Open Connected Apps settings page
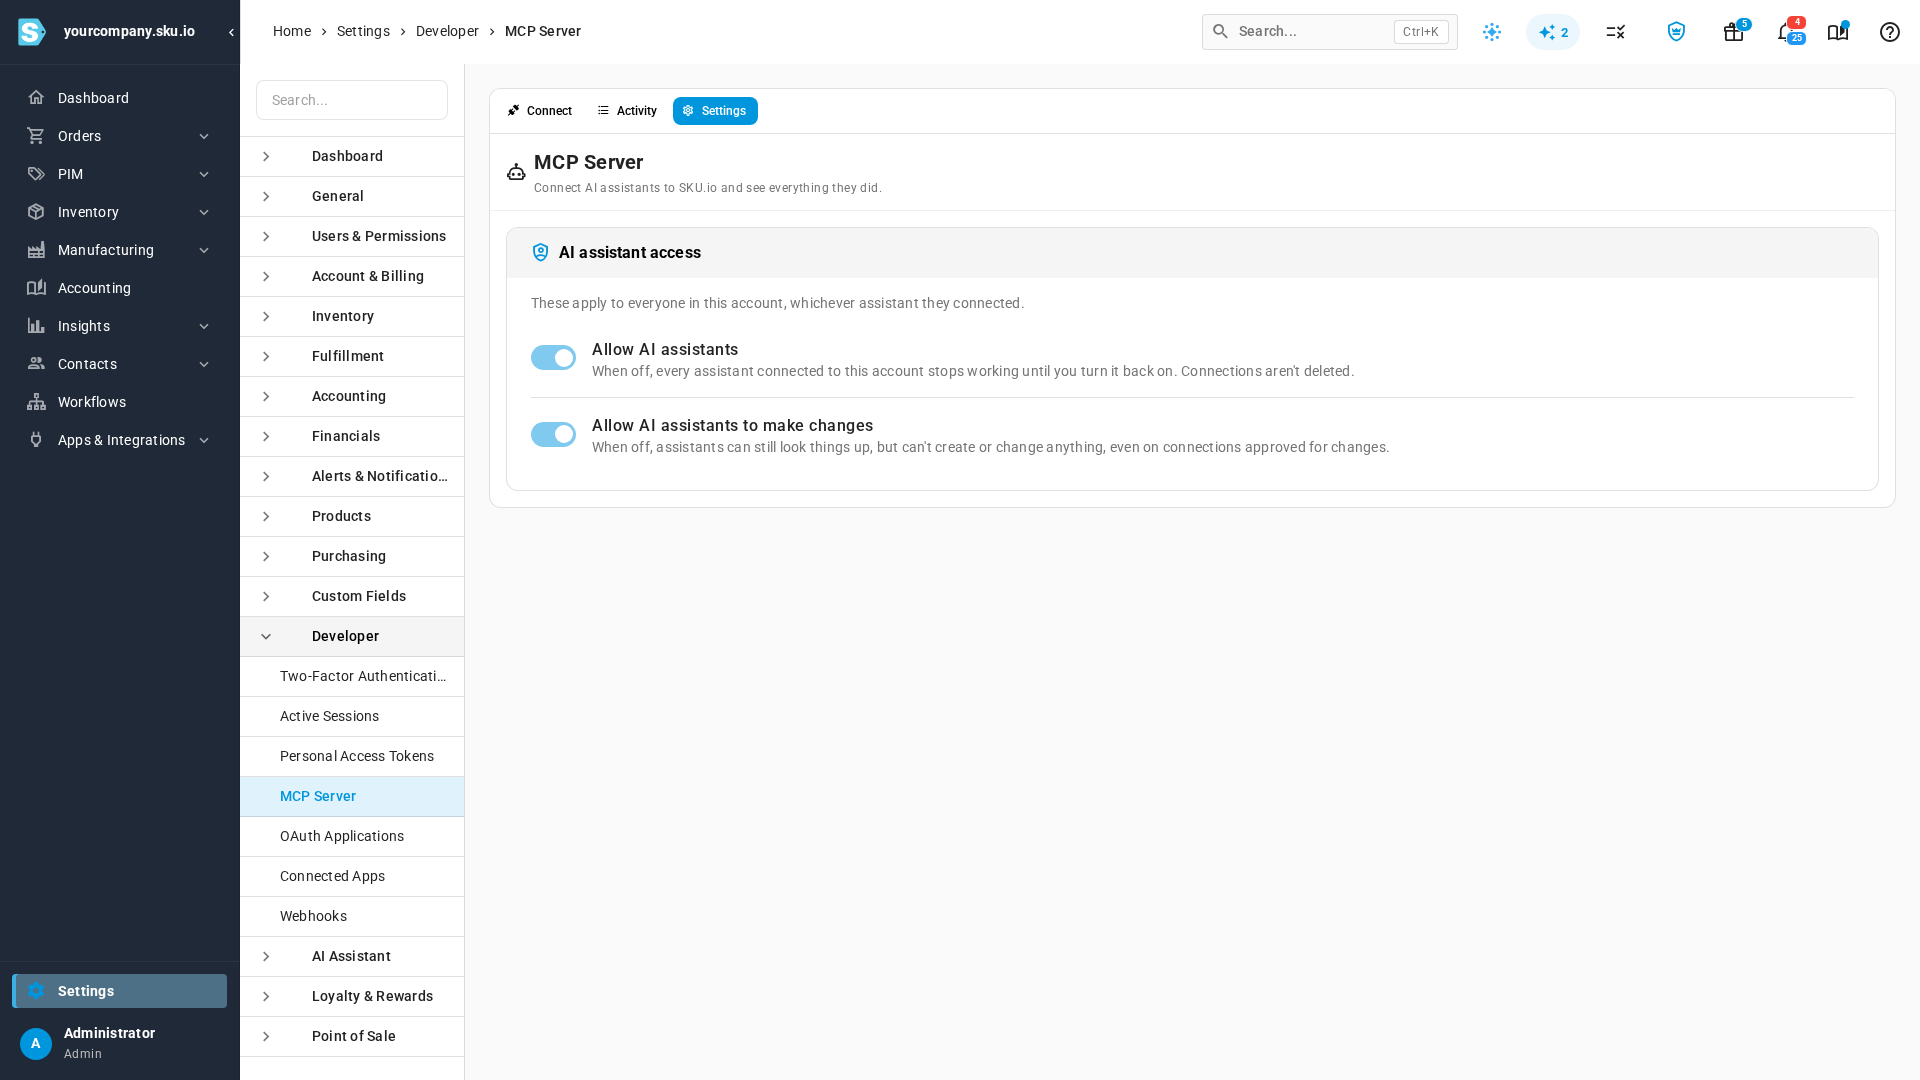 [x=352, y=877]
